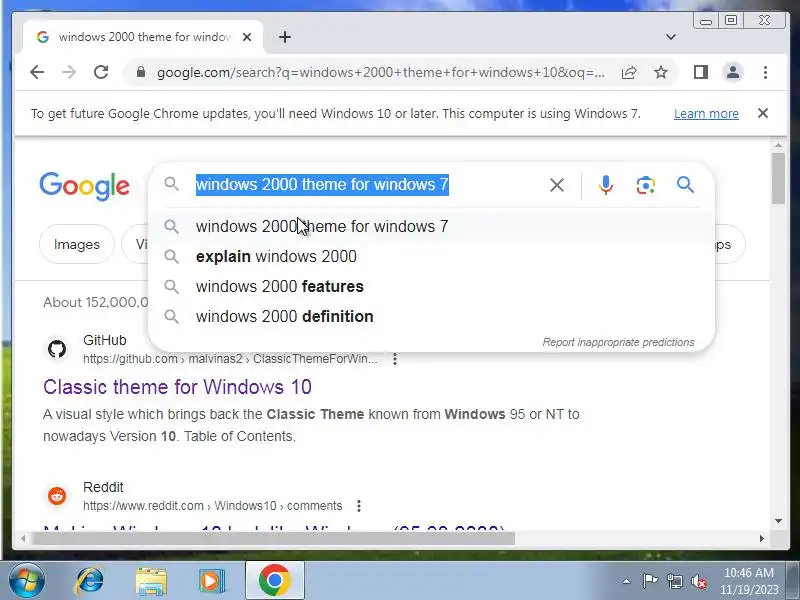Click the forward navigation arrow
The image size is (800, 600).
(x=68, y=72)
